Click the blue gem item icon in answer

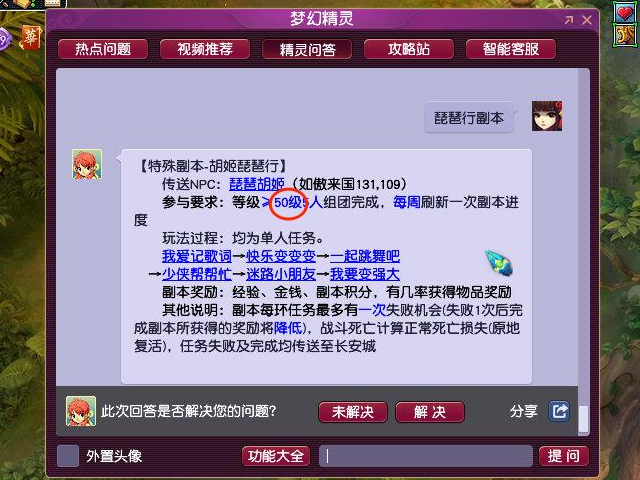500,264
